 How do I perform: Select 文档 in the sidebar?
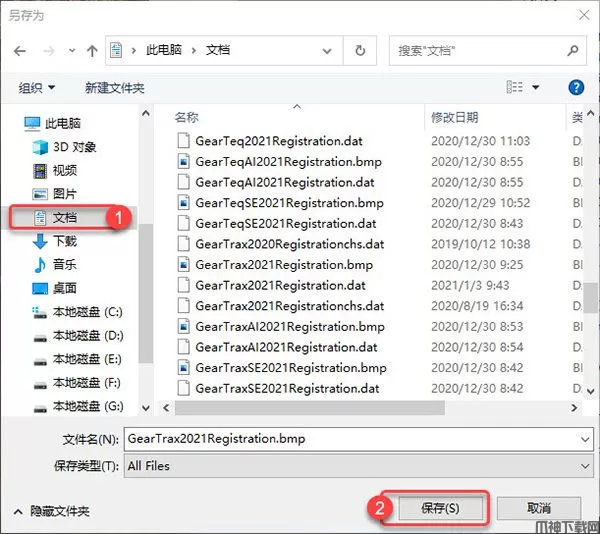coord(56,218)
